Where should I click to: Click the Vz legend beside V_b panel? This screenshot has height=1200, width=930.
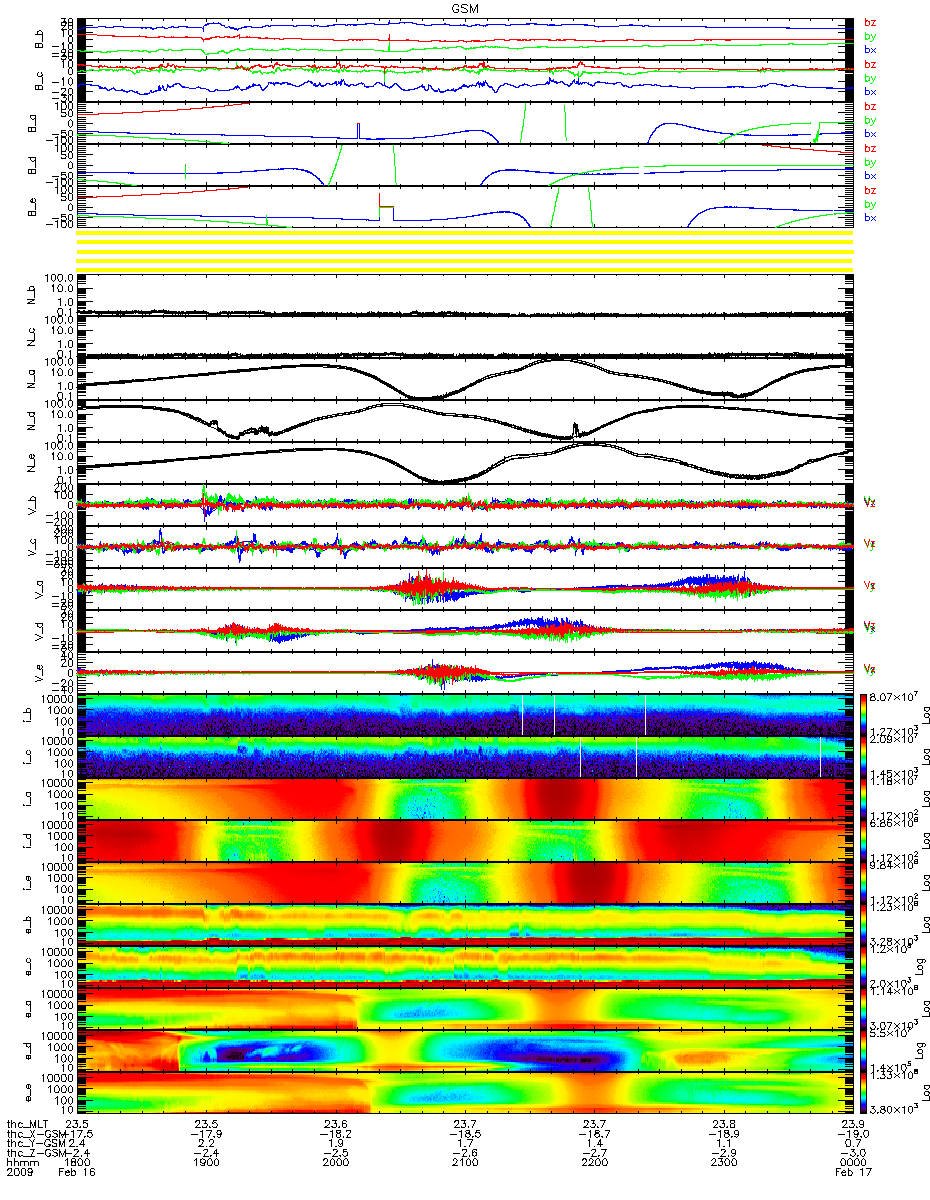pyautogui.click(x=870, y=502)
